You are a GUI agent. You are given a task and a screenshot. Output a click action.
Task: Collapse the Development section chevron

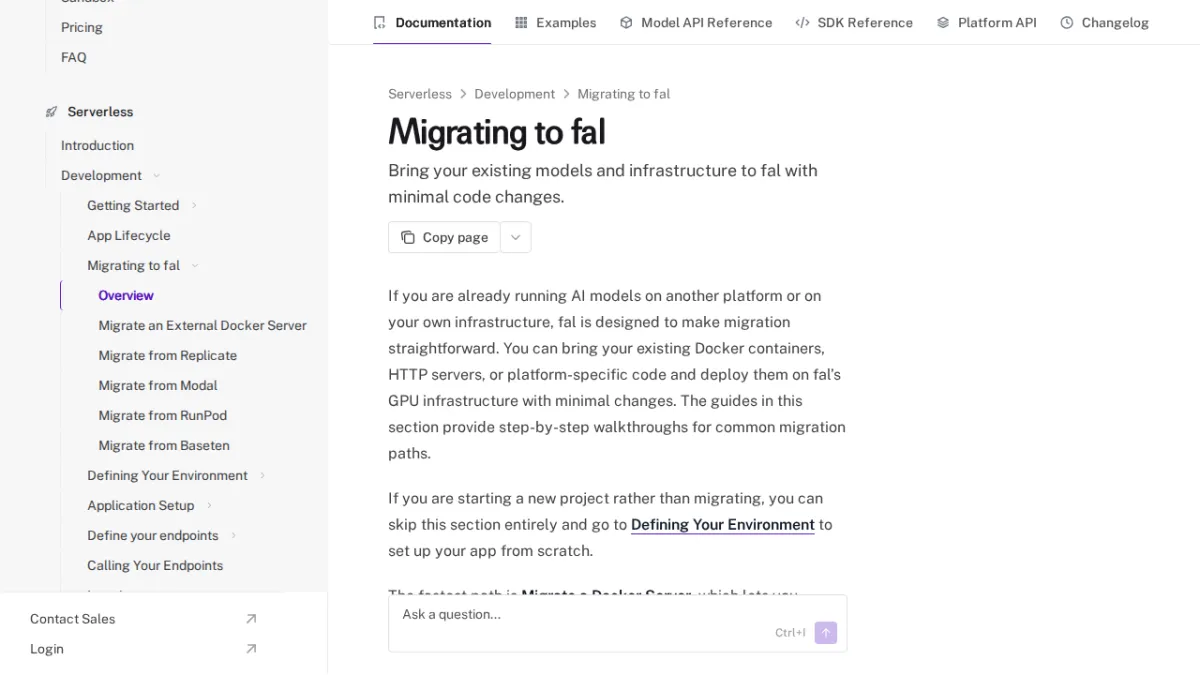156,176
